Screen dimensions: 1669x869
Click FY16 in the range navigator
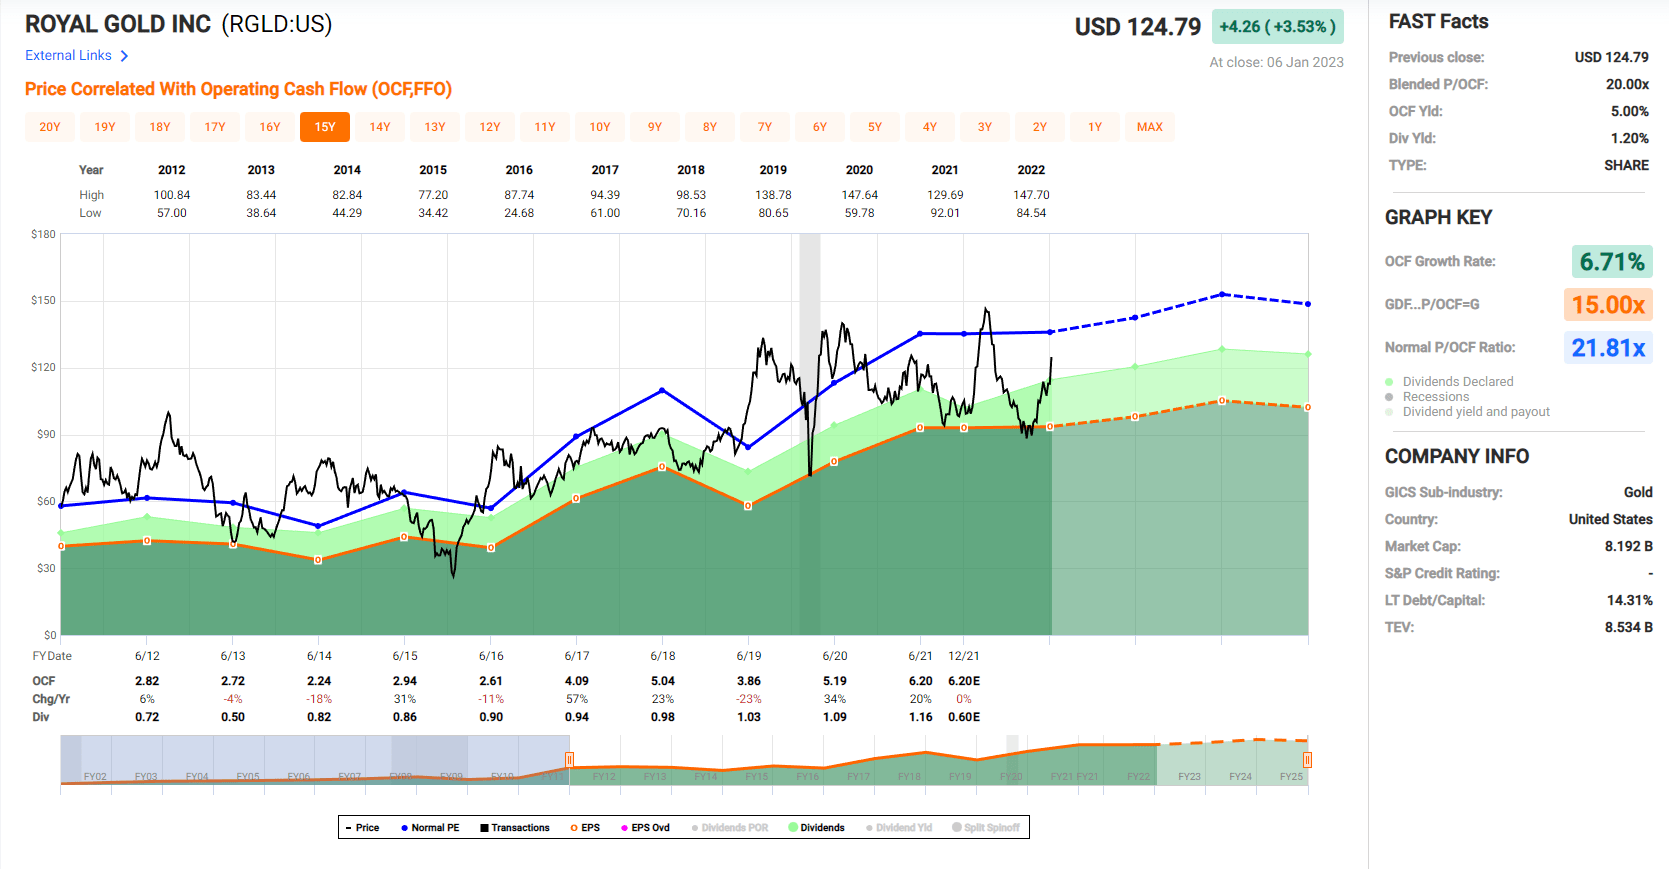coord(808,777)
